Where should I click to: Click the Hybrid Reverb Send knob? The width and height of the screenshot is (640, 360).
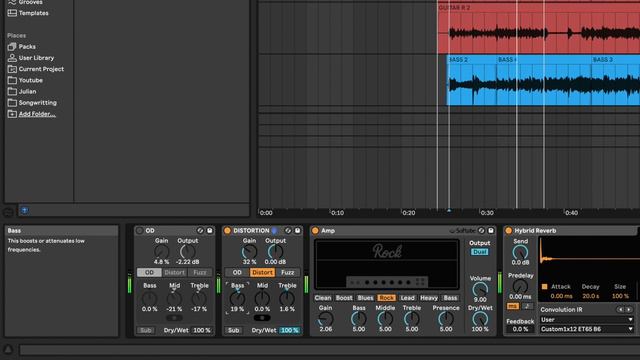click(x=520, y=252)
